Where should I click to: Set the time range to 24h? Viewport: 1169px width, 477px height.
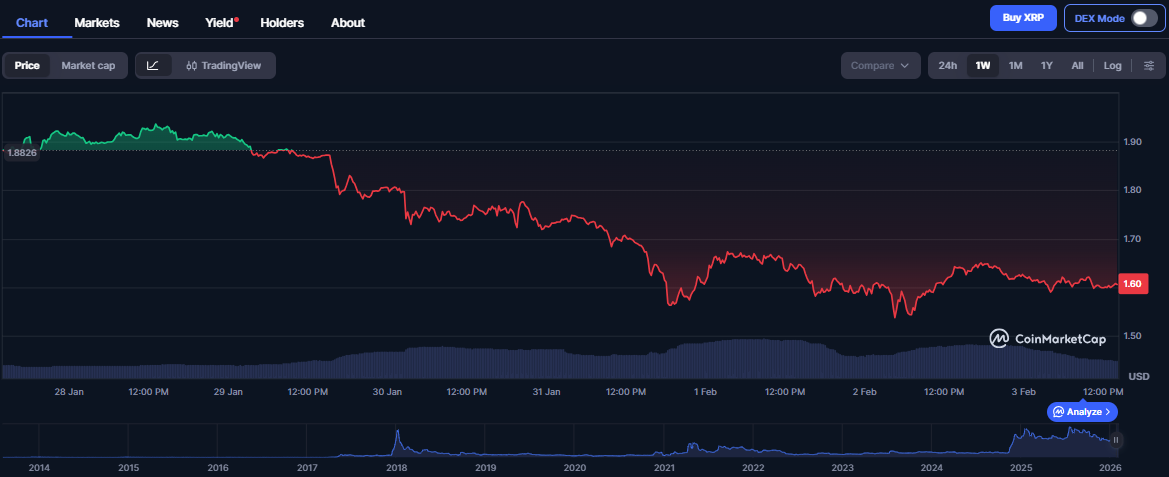click(x=947, y=66)
